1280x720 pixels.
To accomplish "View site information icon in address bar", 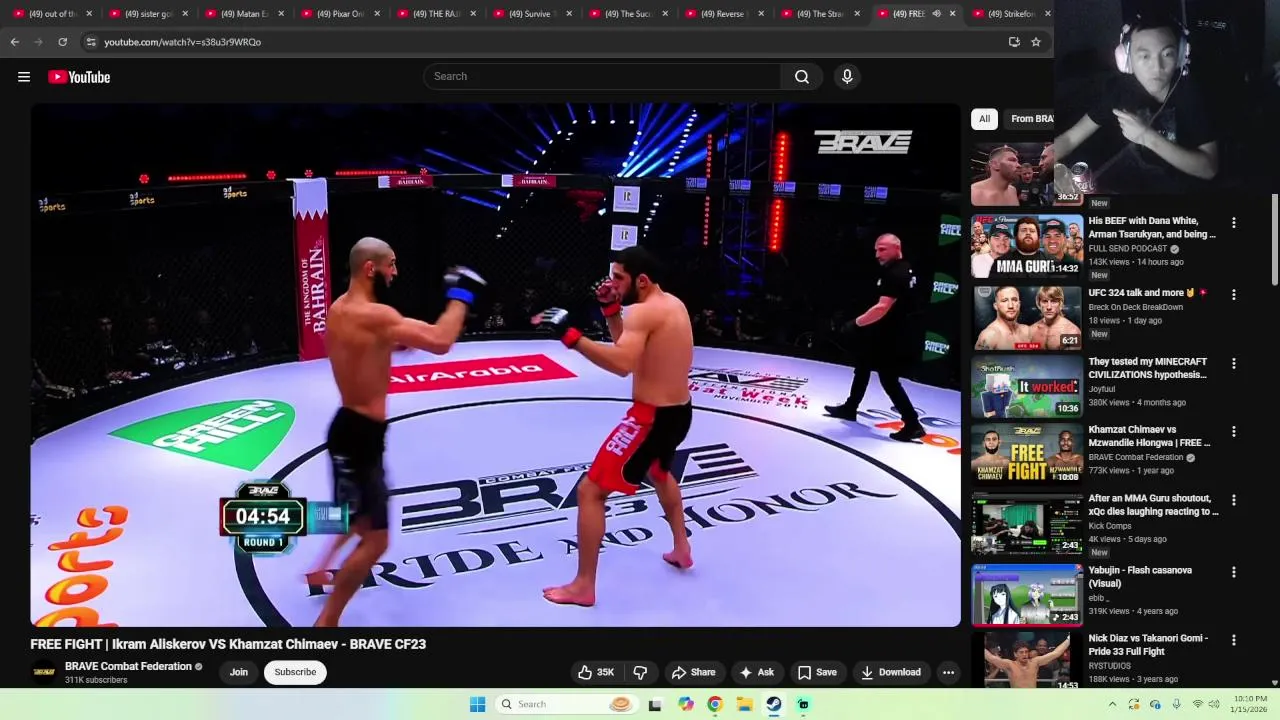I will click(x=91, y=42).
